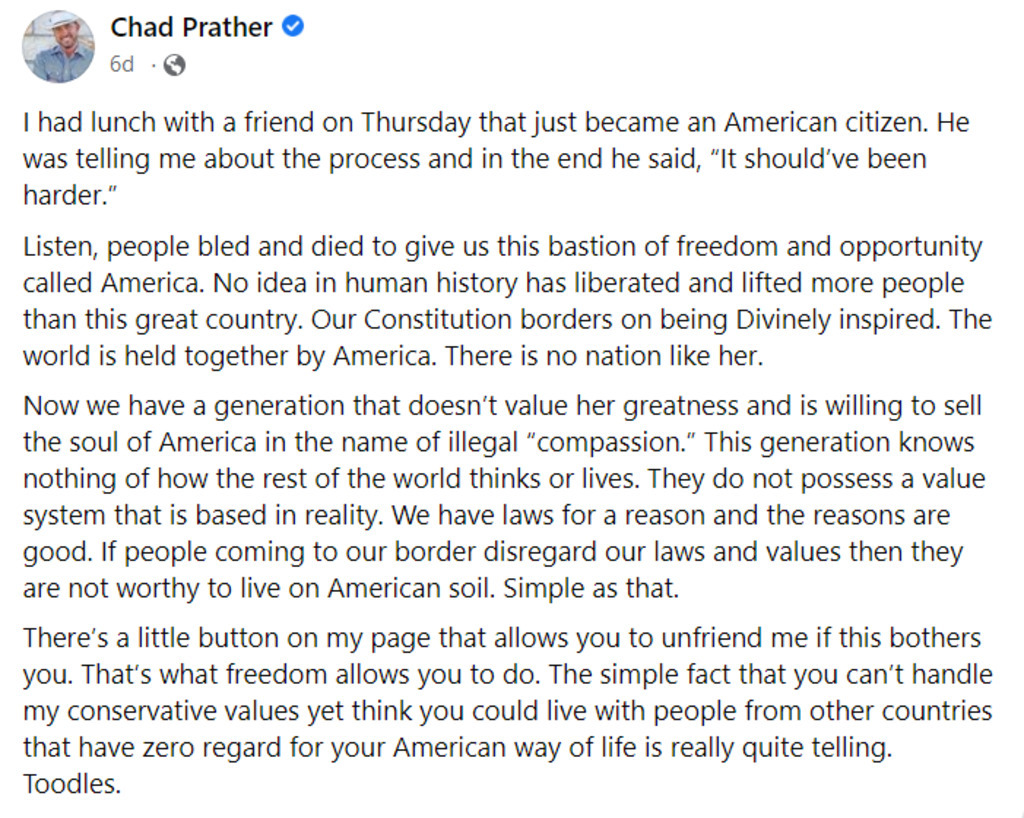Click the paragraph beginning "There's a little button"
Viewport: 1024px width, 818px height.
[x=507, y=710]
